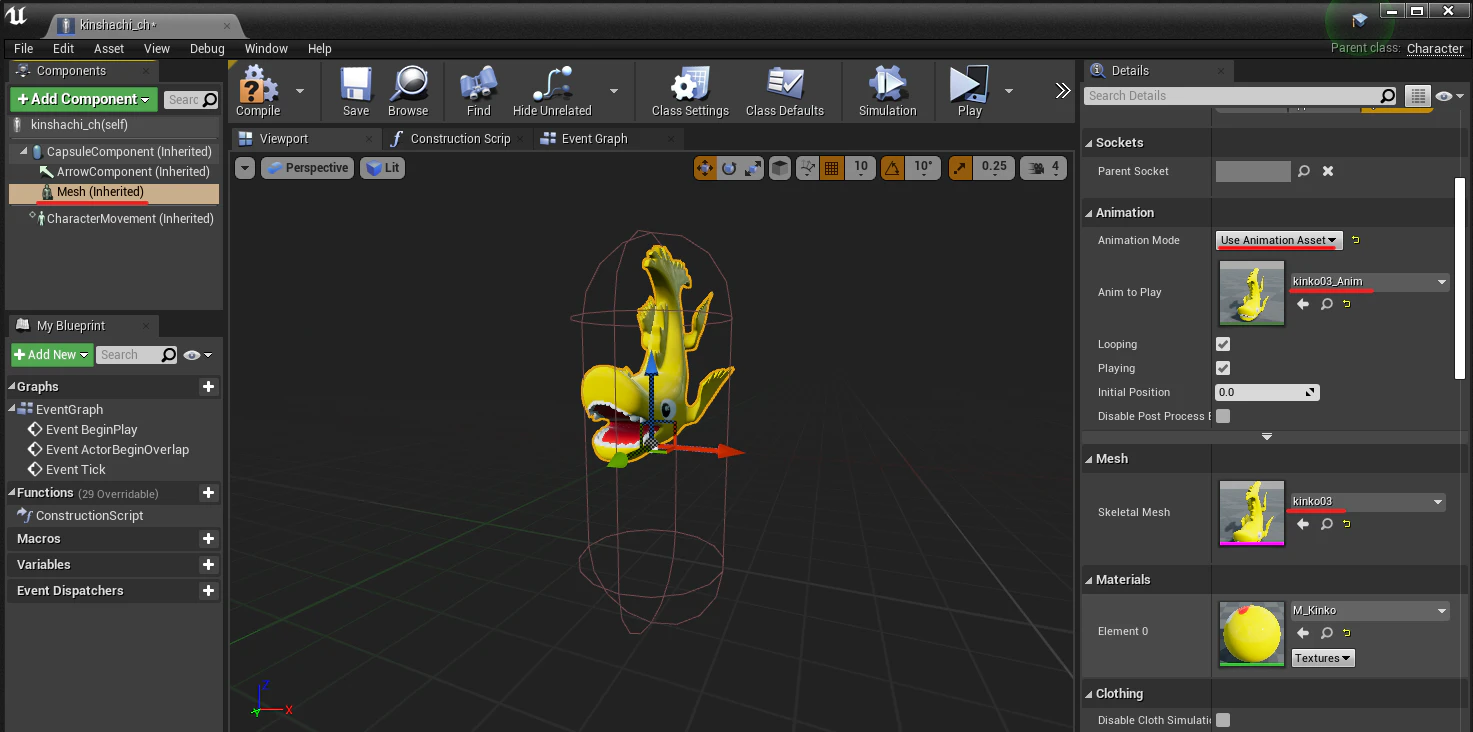
Task: Click the surface snapping icon in the viewport
Action: pyautogui.click(x=807, y=168)
